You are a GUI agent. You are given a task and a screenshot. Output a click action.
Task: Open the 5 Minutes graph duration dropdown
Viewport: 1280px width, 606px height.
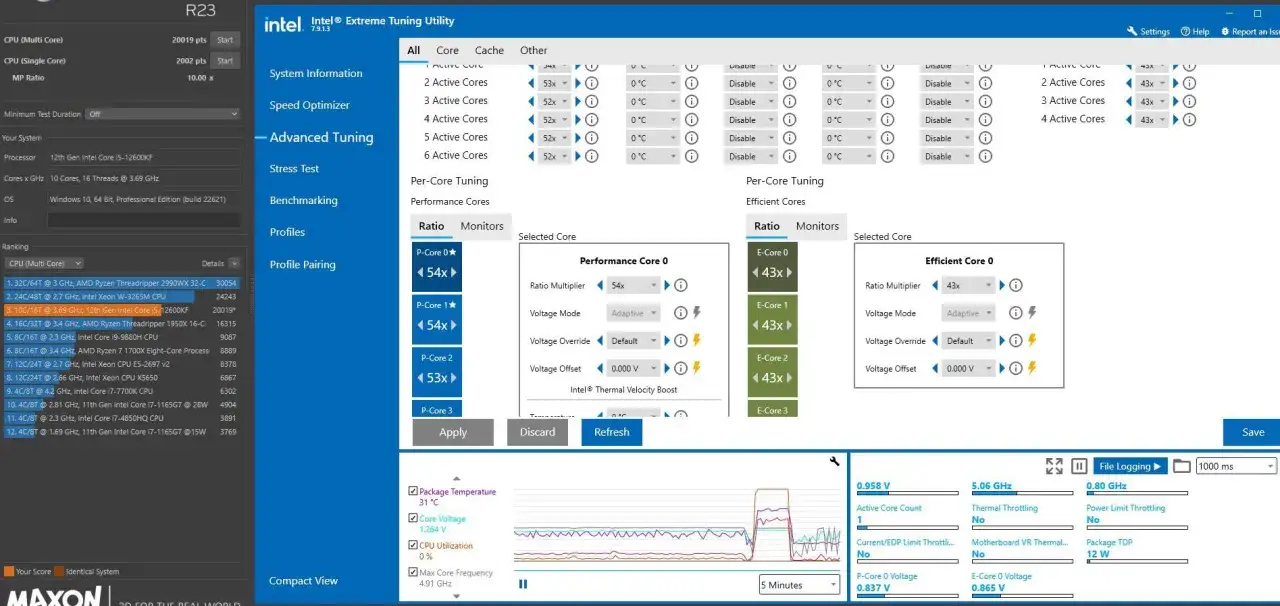tap(799, 585)
